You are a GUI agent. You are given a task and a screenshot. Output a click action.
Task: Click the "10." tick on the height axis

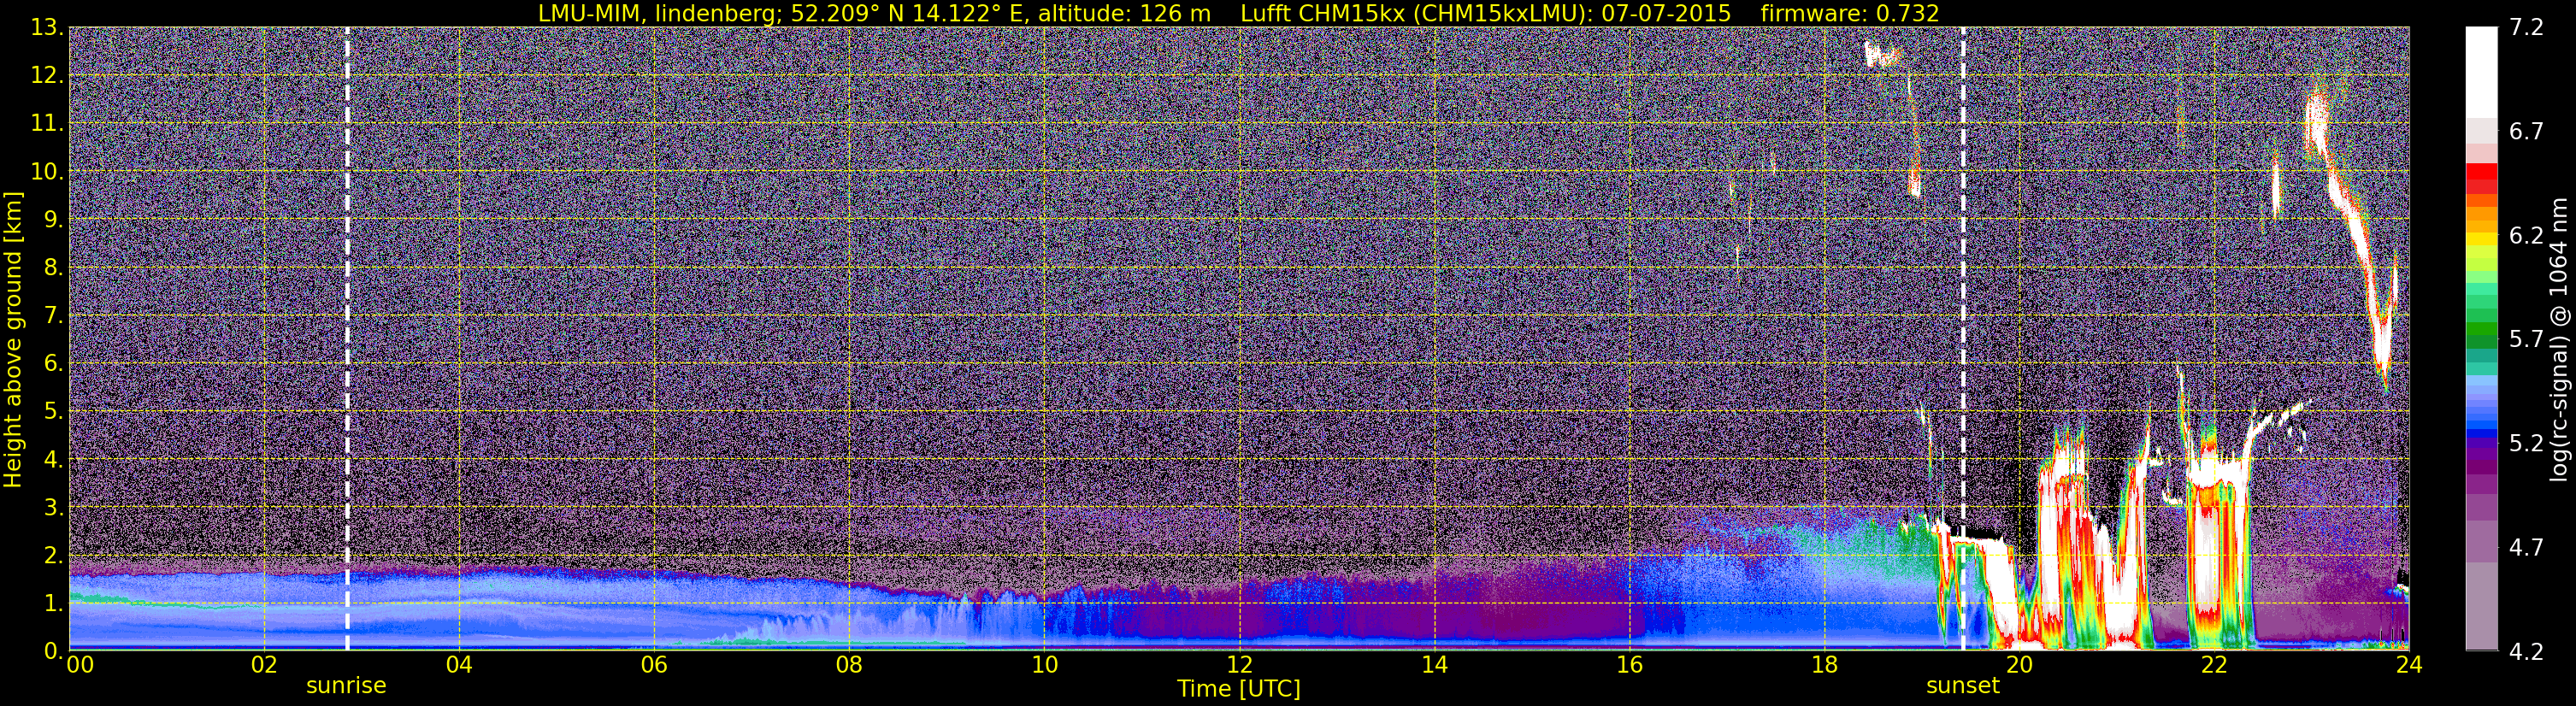pyautogui.click(x=46, y=172)
